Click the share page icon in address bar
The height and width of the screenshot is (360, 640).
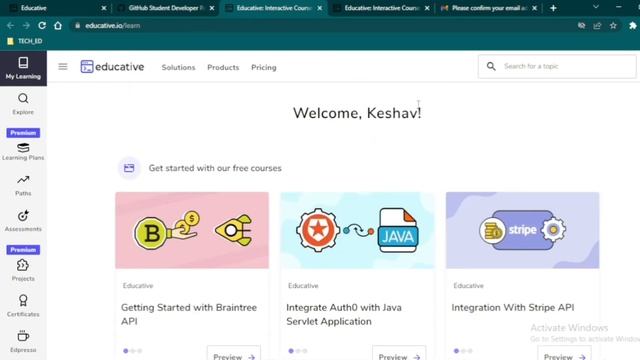pos(597,25)
